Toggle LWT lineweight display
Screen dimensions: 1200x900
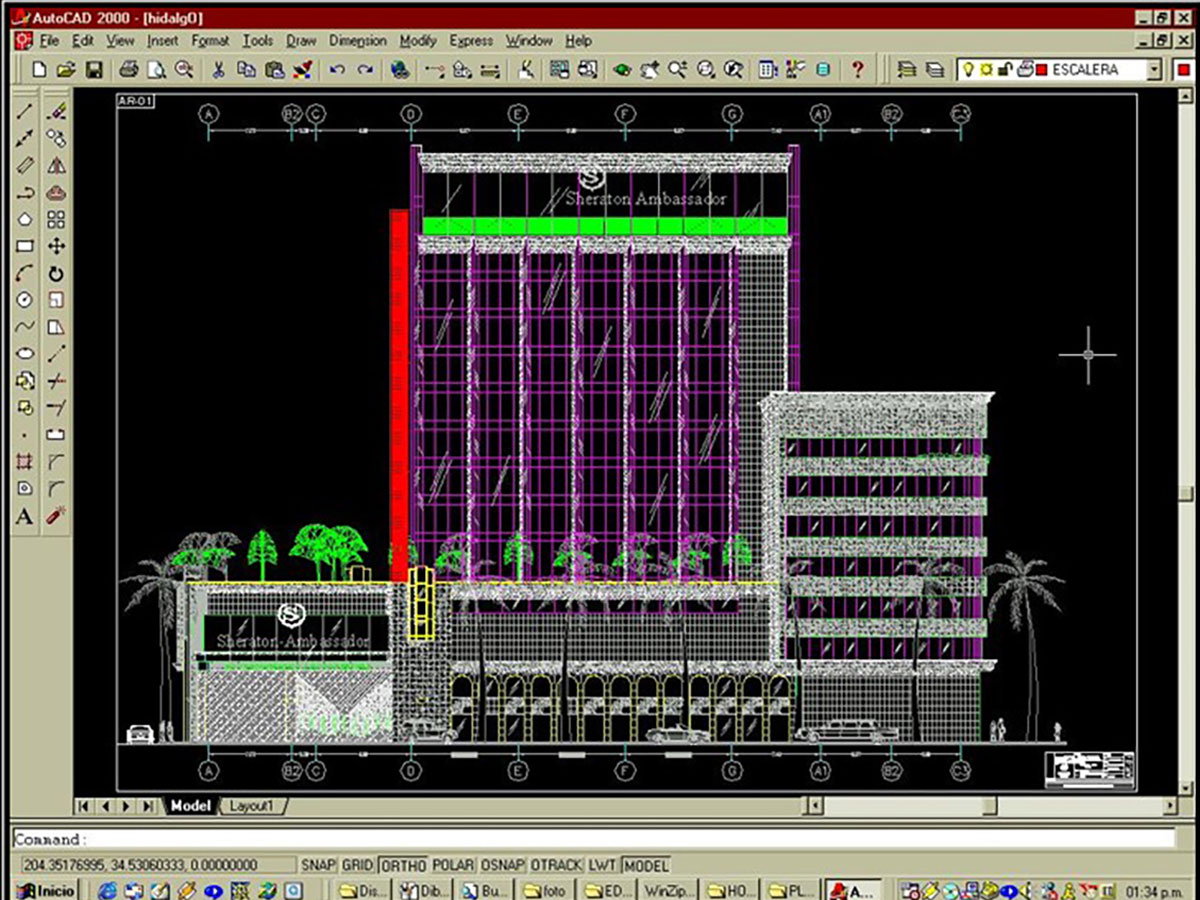(602, 865)
